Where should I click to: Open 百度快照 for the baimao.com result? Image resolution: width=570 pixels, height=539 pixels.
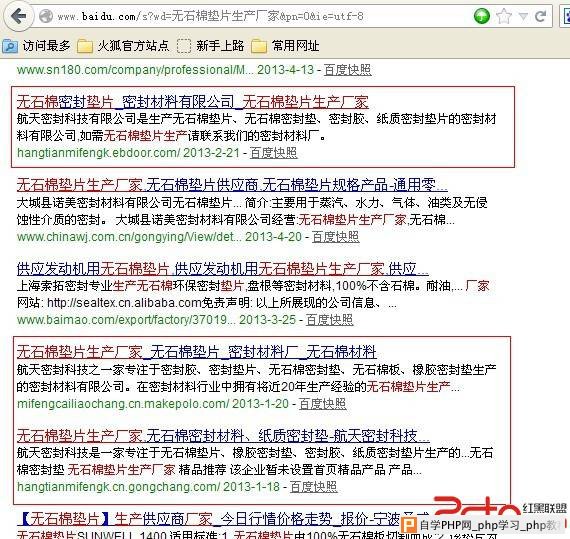pos(330,320)
